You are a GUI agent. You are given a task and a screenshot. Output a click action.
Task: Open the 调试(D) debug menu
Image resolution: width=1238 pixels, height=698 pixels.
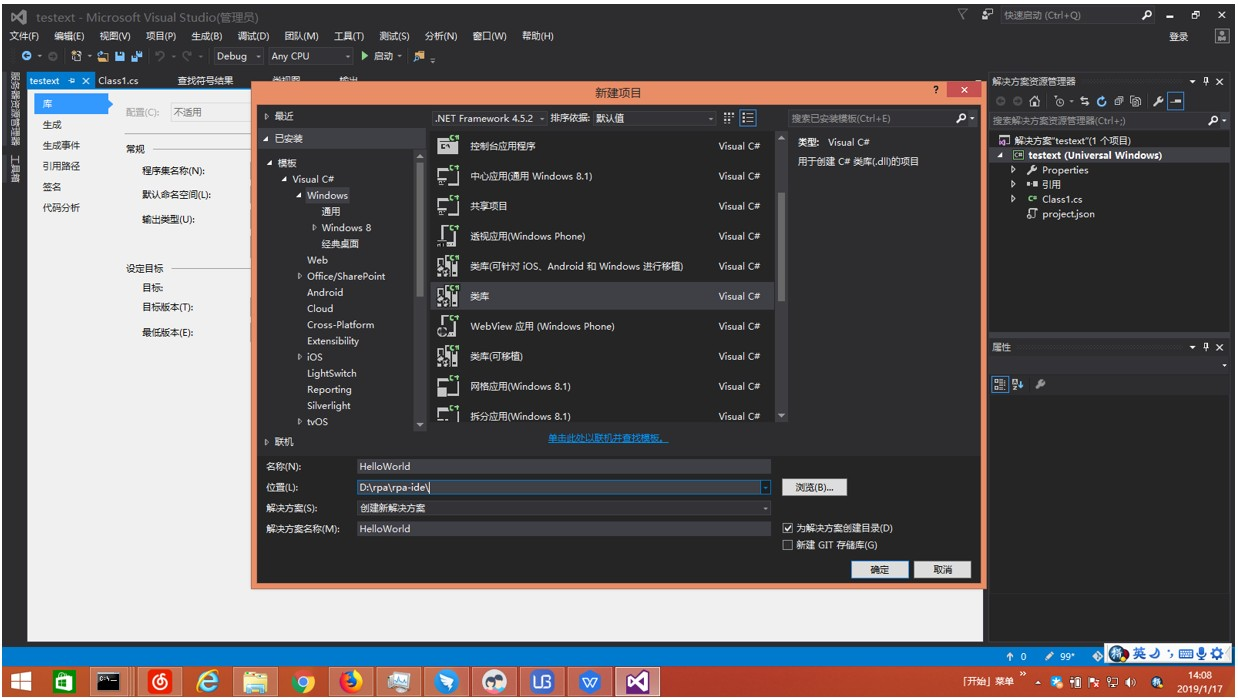254,36
